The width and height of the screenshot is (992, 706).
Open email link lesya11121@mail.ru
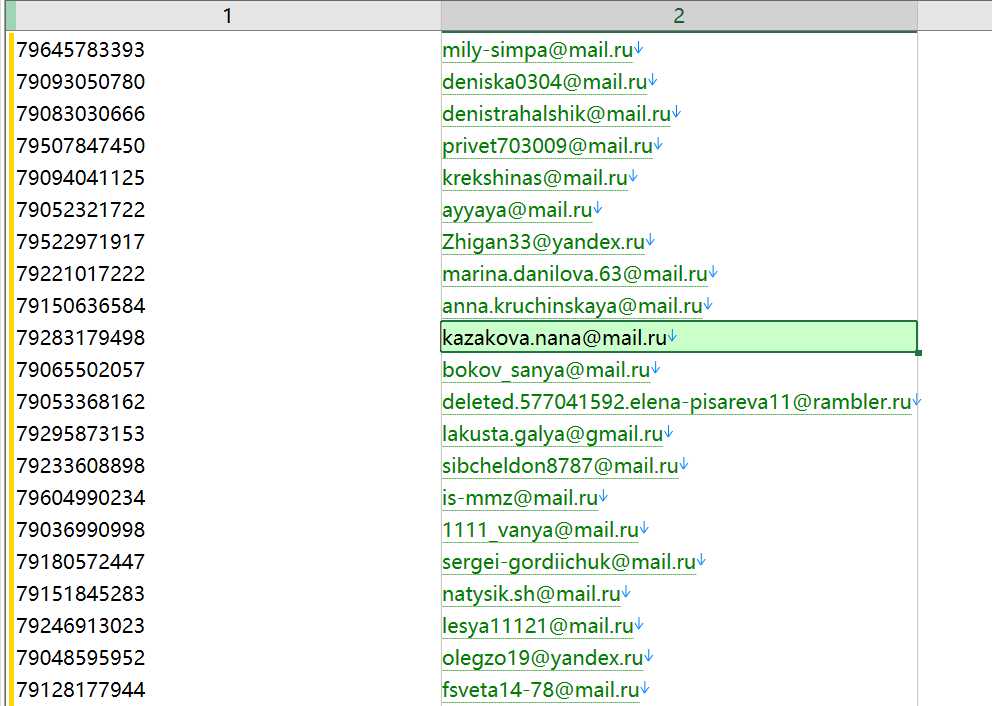(x=538, y=626)
